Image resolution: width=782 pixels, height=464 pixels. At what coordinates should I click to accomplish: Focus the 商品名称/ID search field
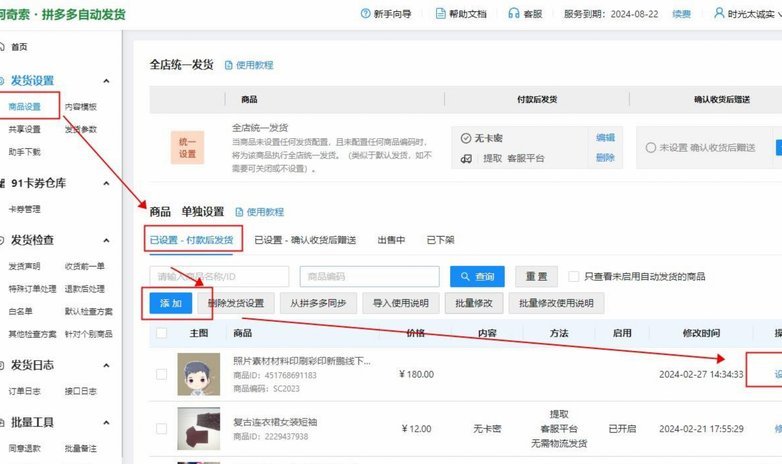(219, 276)
